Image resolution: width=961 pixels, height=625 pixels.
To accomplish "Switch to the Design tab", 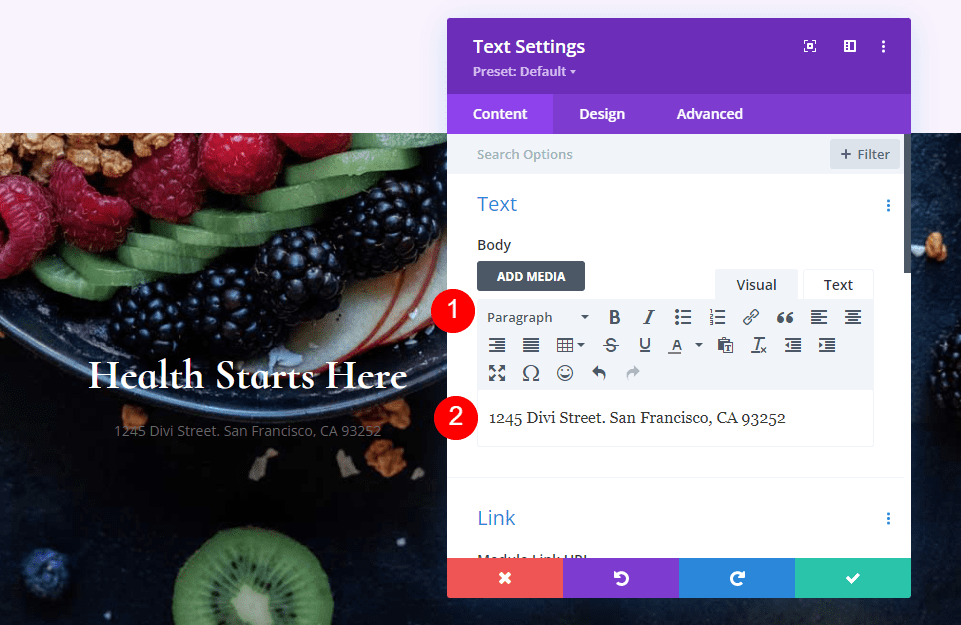I will (x=601, y=113).
